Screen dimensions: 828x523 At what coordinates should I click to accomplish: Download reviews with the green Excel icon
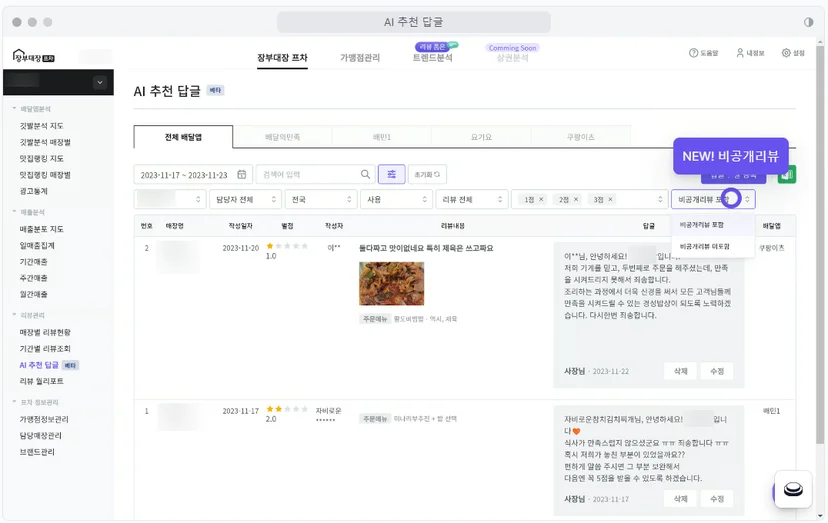(x=787, y=174)
